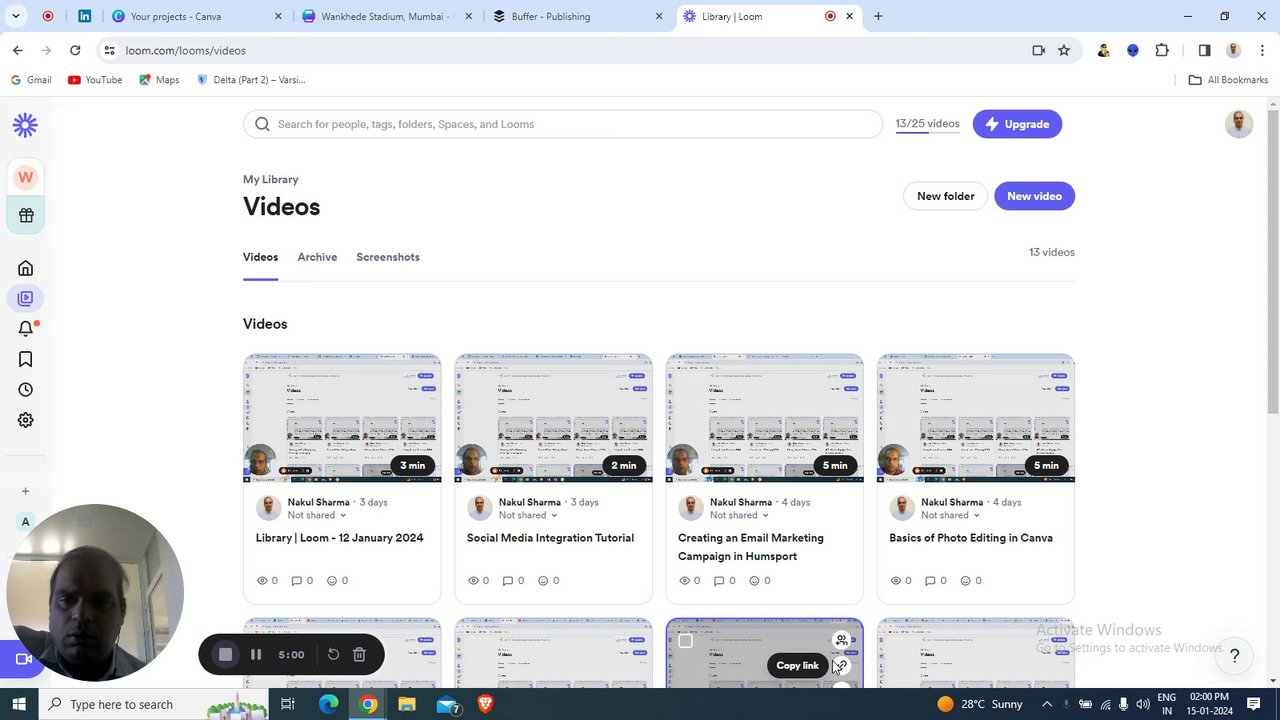
Task: Open the A space in sidebar
Action: (x=25, y=522)
